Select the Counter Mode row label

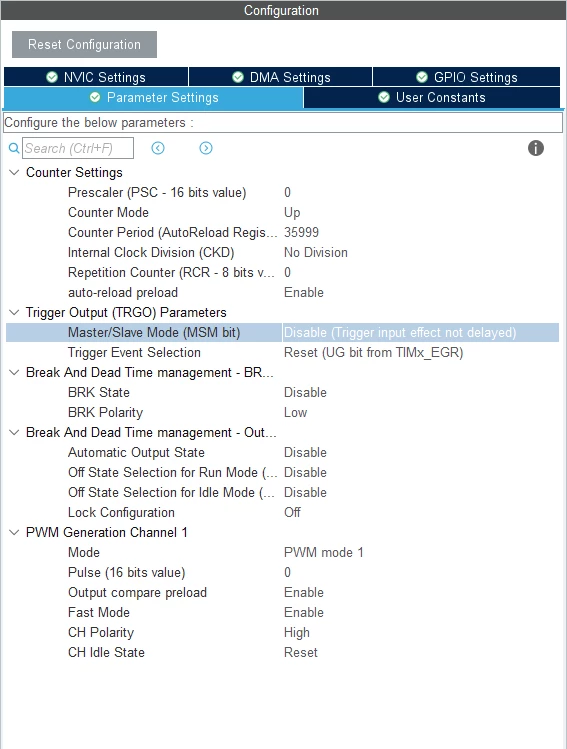(x=108, y=213)
